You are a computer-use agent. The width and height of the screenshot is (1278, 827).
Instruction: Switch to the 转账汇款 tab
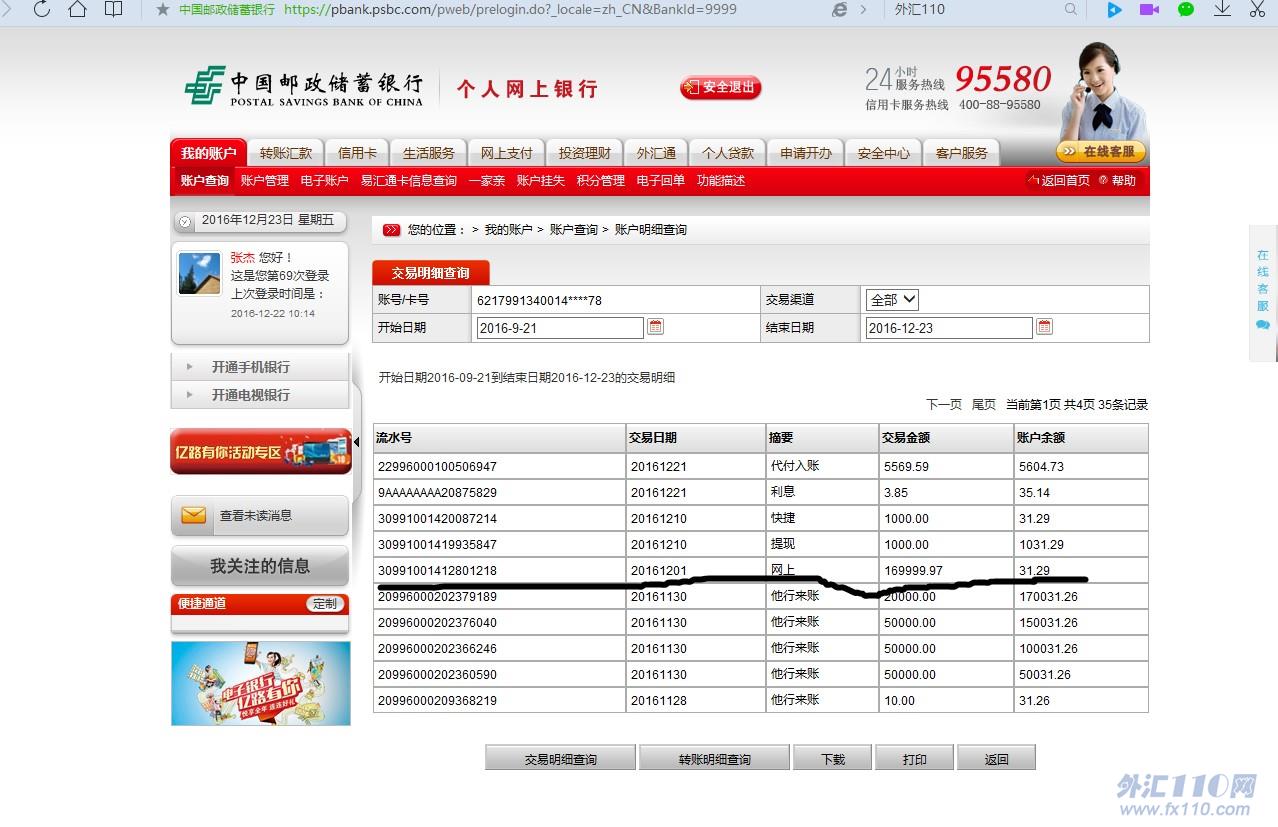point(286,153)
